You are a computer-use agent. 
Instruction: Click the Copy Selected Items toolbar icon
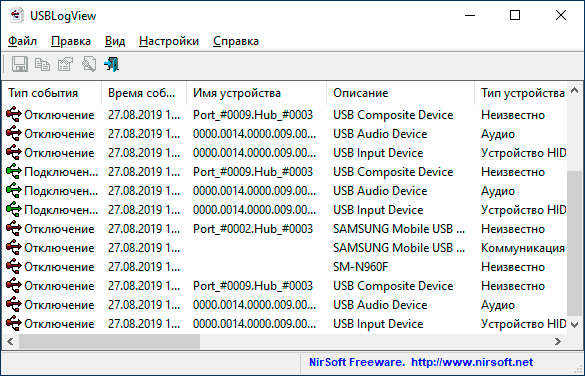click(x=43, y=64)
